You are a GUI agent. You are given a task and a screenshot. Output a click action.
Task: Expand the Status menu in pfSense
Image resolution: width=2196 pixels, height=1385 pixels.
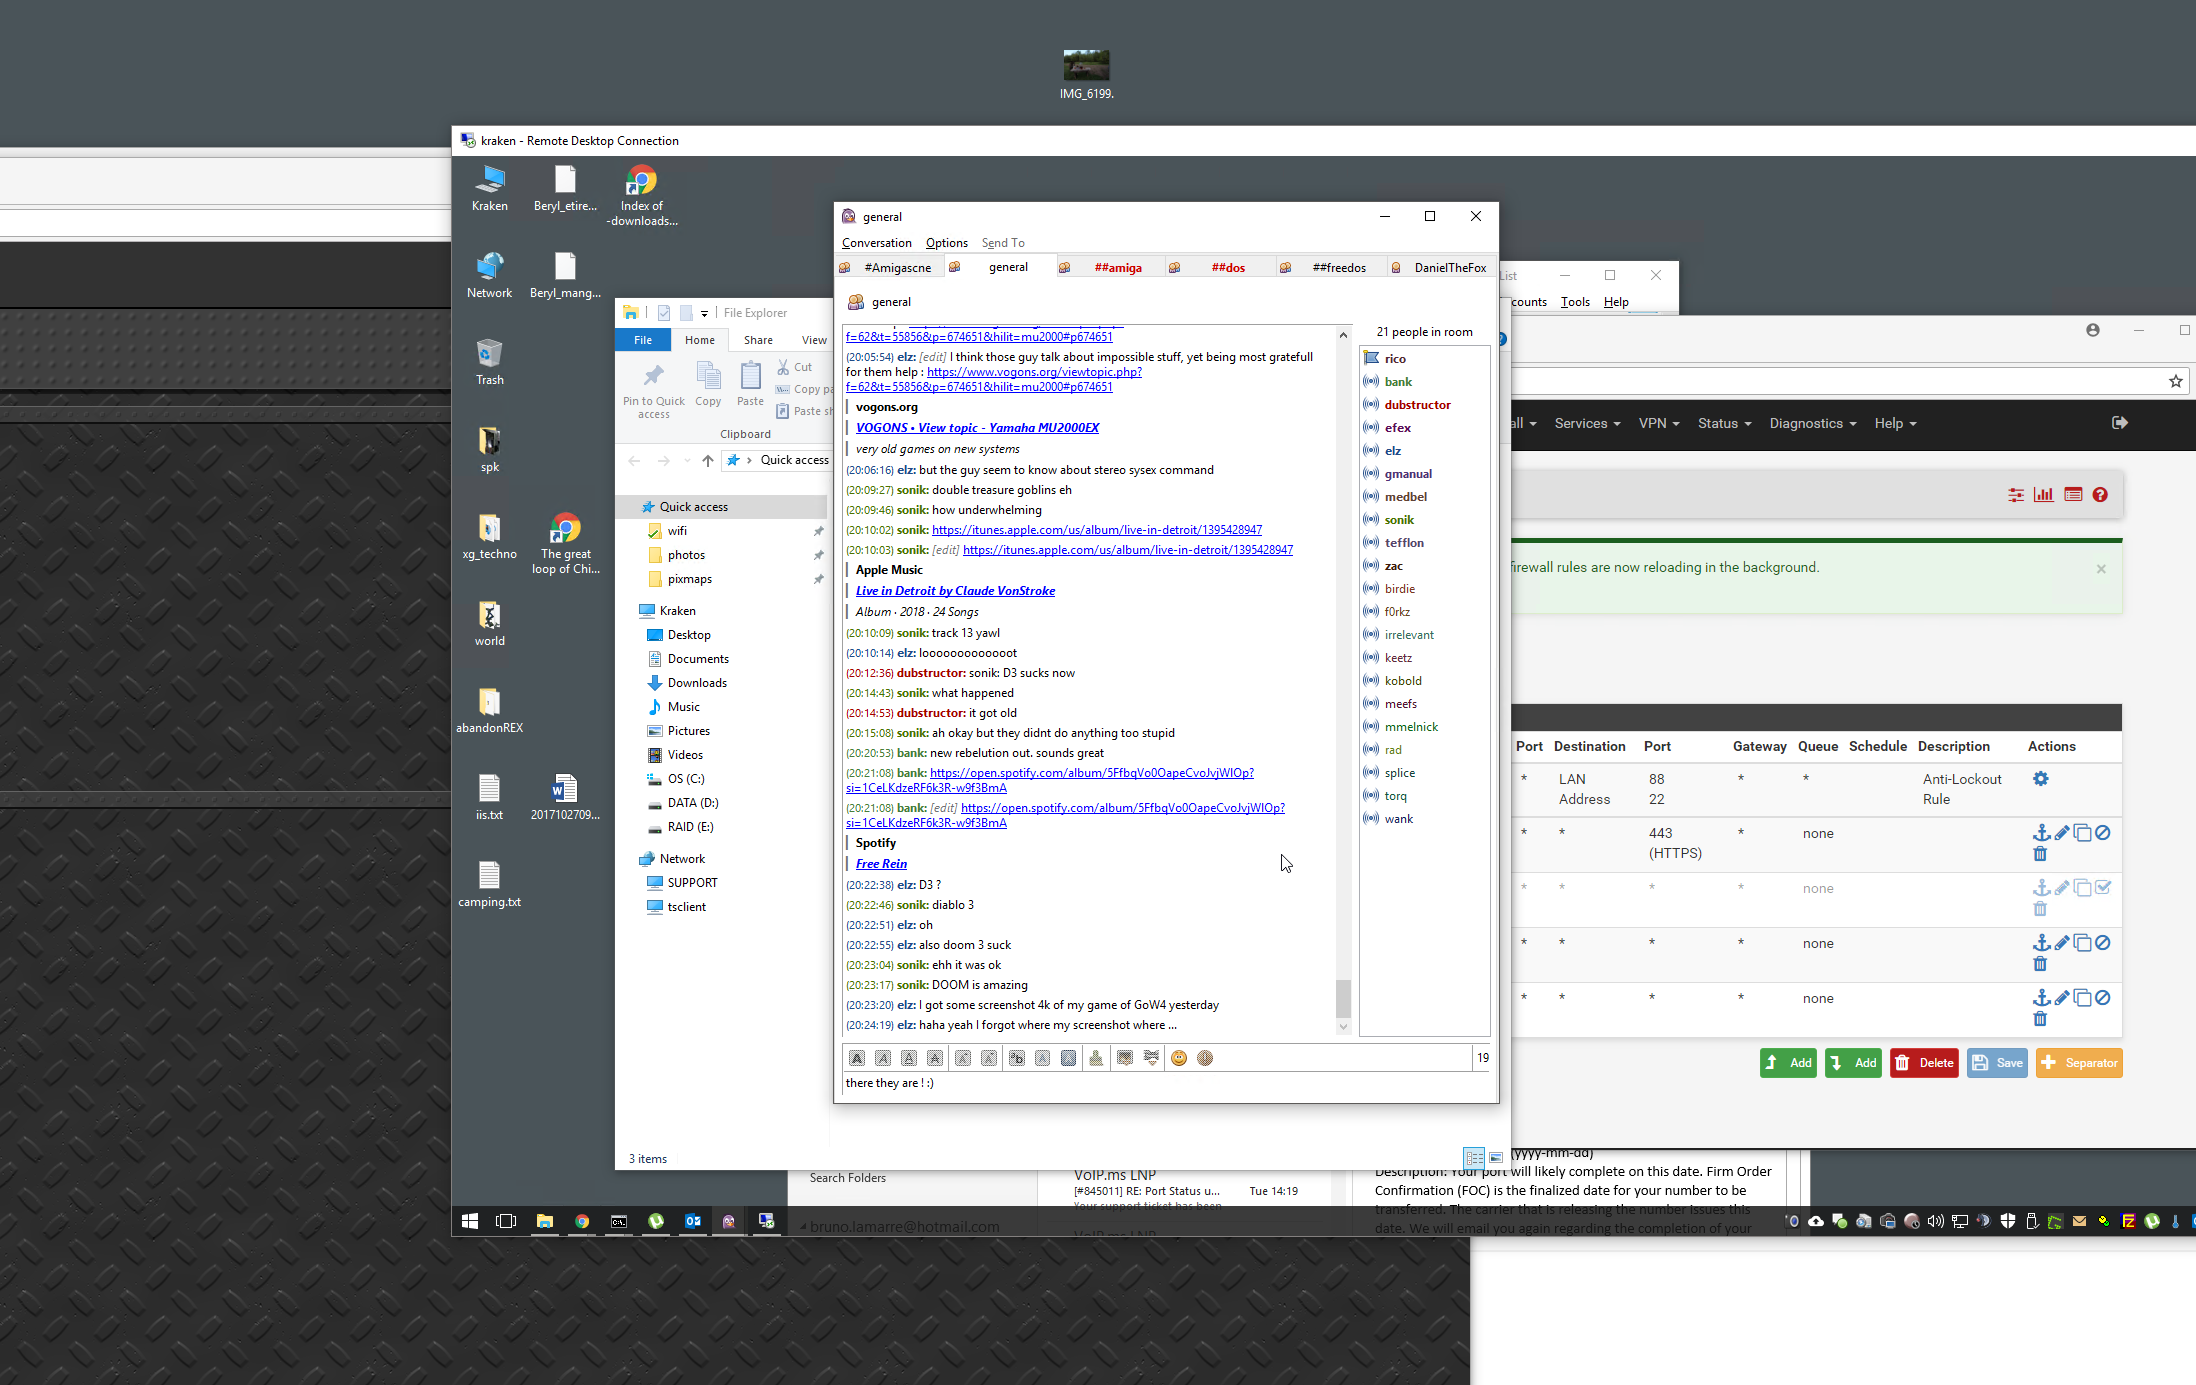point(1724,423)
